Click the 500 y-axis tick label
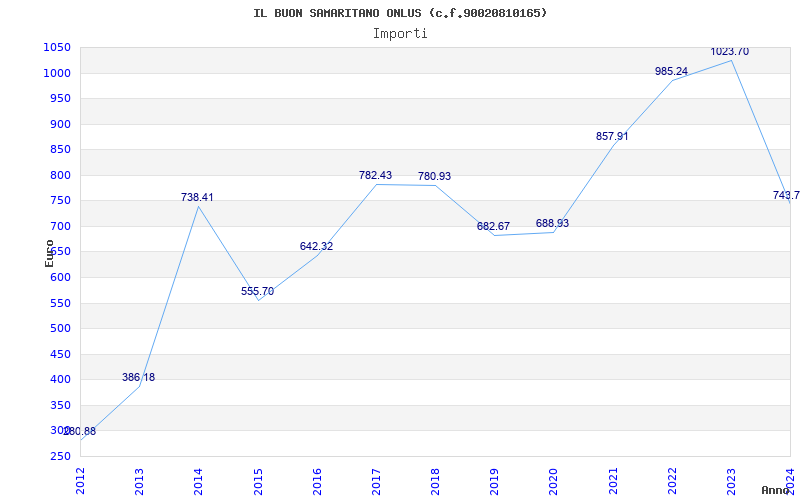800x500 pixels. click(x=60, y=329)
